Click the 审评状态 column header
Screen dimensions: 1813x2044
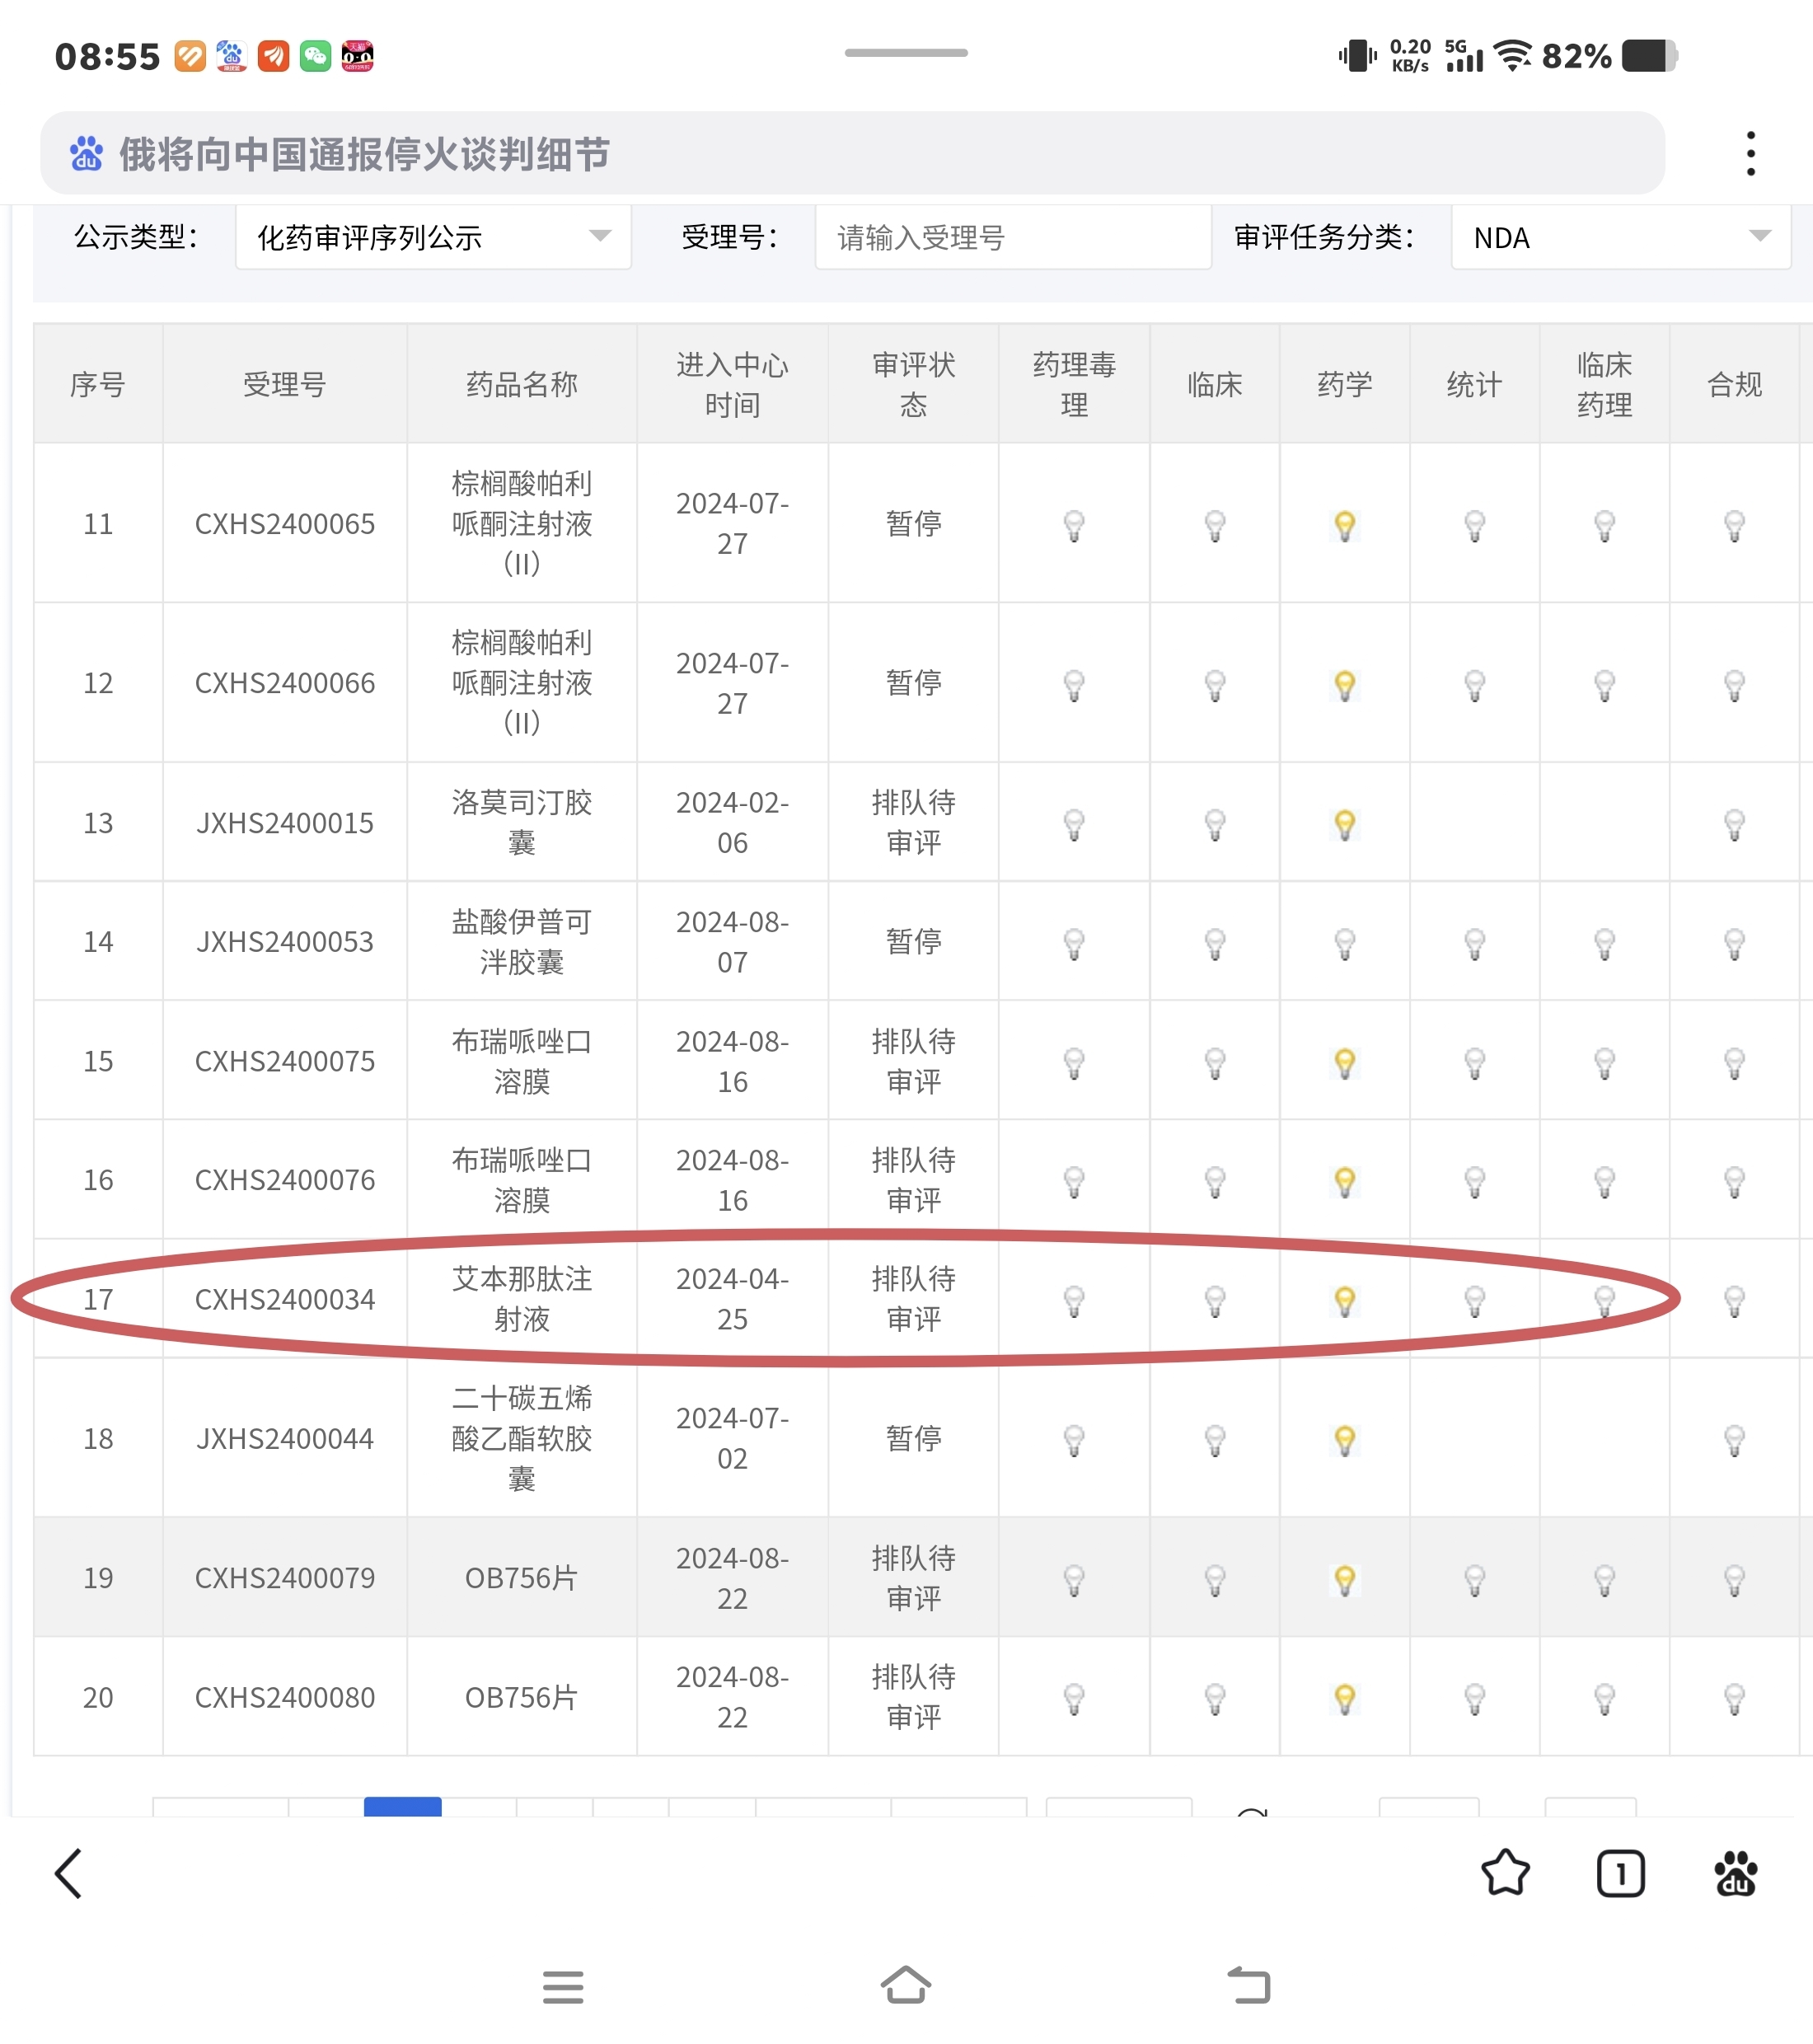point(913,384)
